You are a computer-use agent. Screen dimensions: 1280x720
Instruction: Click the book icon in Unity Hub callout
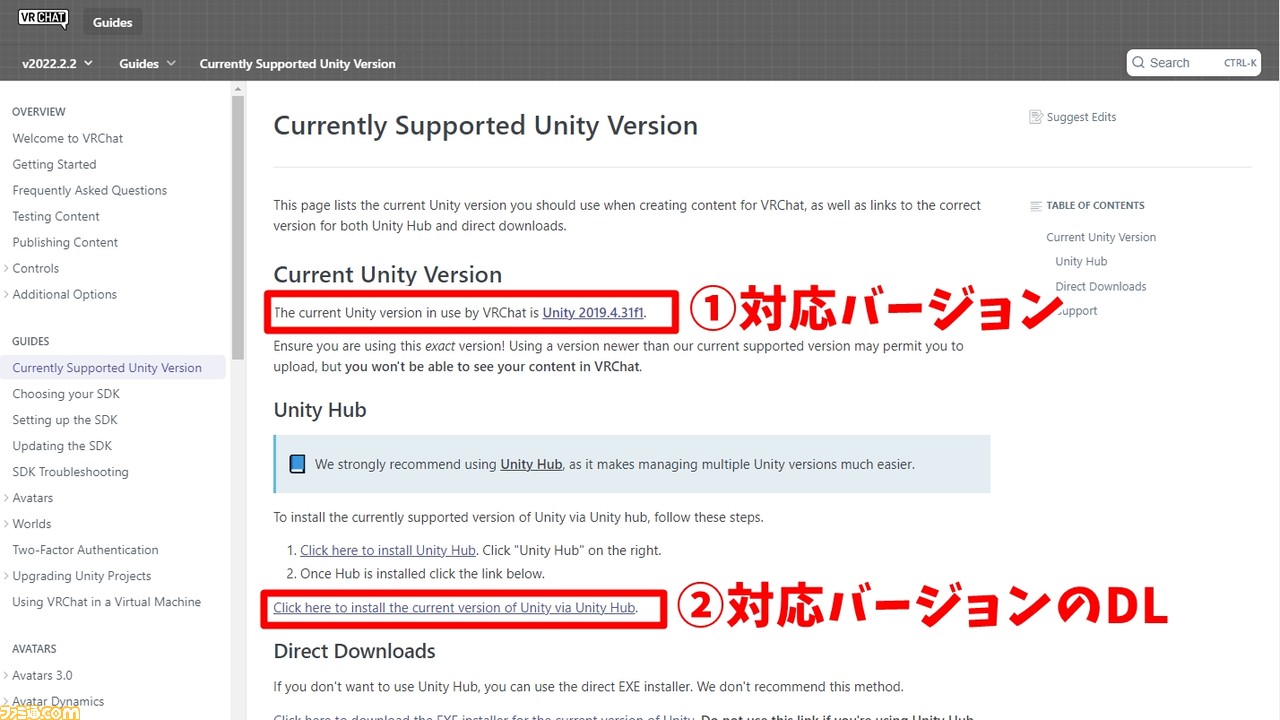coord(297,464)
